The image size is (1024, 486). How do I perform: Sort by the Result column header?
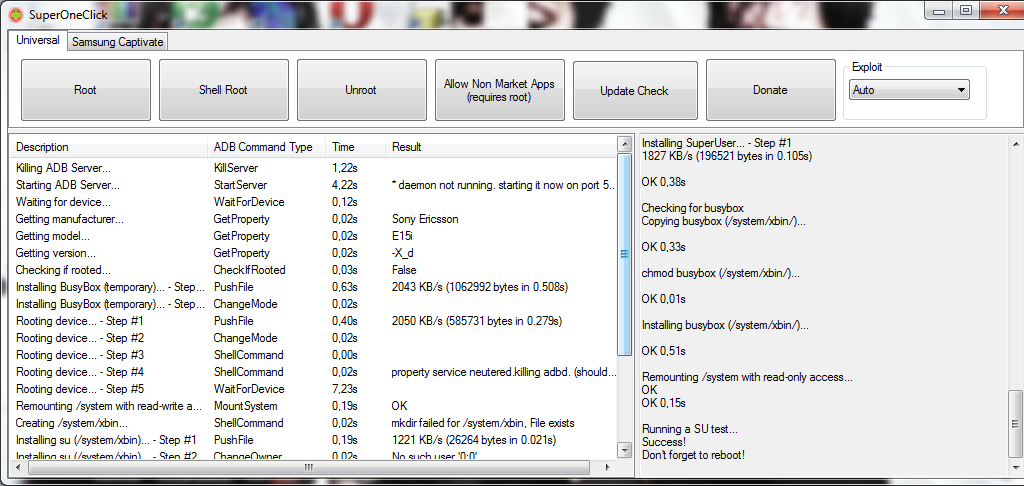coord(501,147)
